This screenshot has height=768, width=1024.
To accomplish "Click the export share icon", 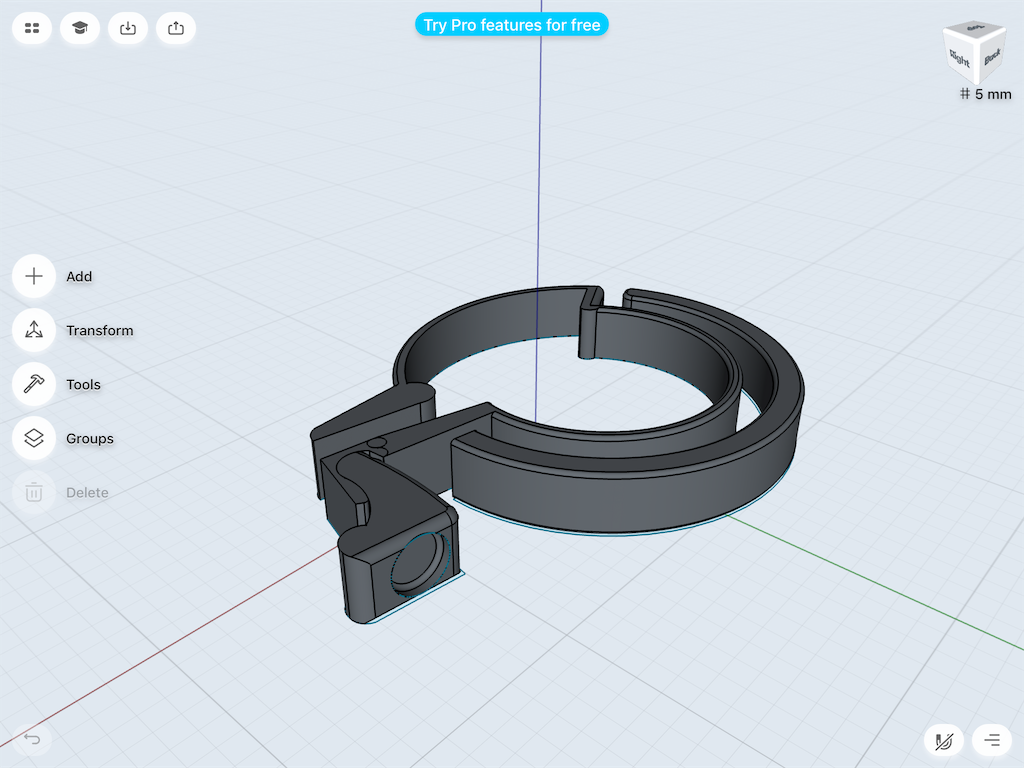I will 176,28.
